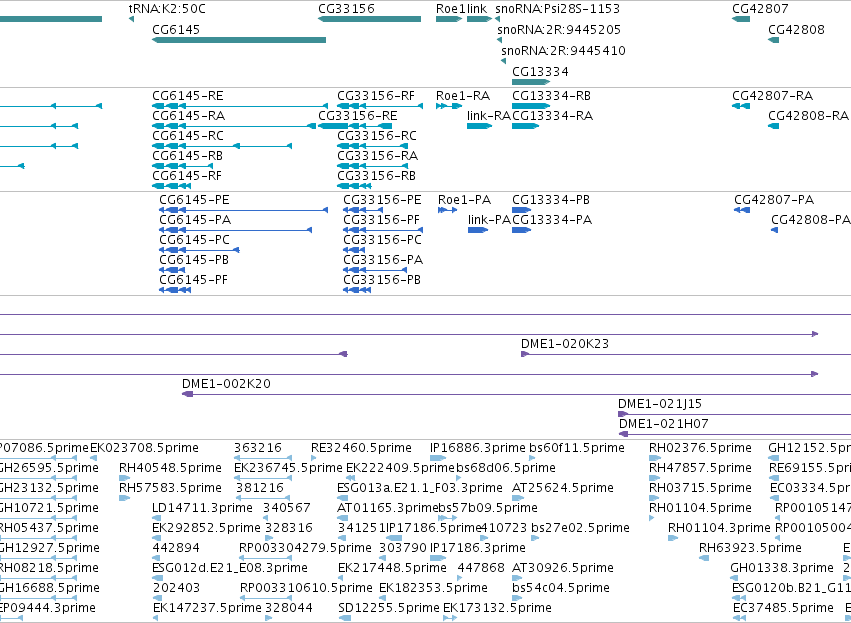Click protein CG33156-PC
Image resolution: width=851 pixels, height=623 pixels.
click(x=354, y=250)
